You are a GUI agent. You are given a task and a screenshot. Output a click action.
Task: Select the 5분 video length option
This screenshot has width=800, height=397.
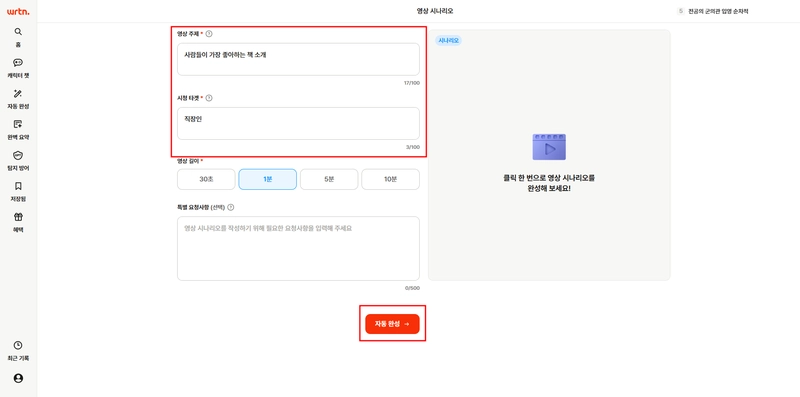click(x=329, y=179)
